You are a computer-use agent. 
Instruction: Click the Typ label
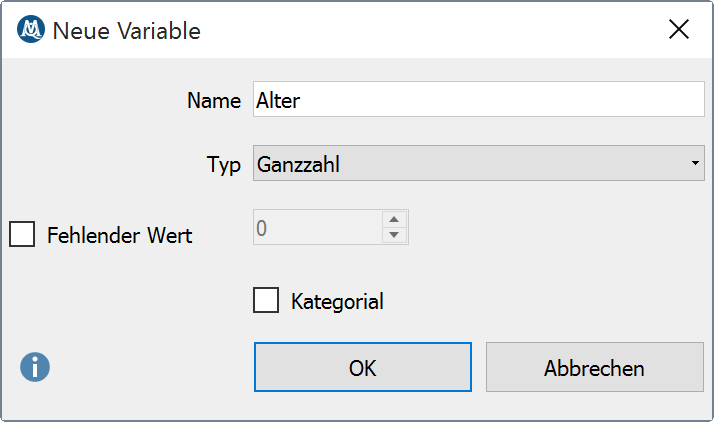point(224,165)
